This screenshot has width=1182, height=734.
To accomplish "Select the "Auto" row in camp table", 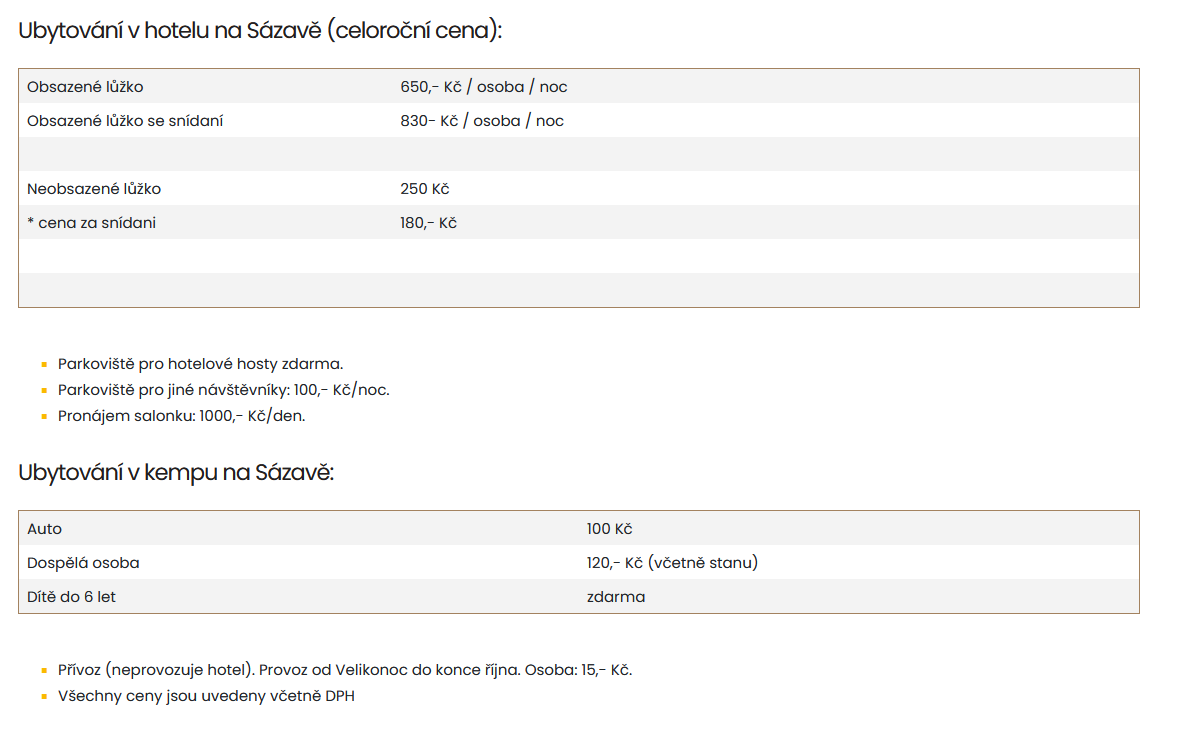I will [x=45, y=529].
